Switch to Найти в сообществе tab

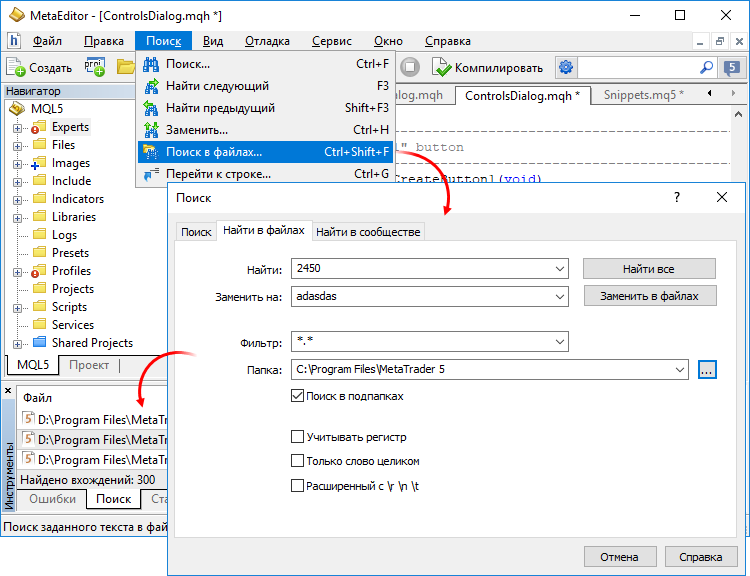pyautogui.click(x=368, y=232)
